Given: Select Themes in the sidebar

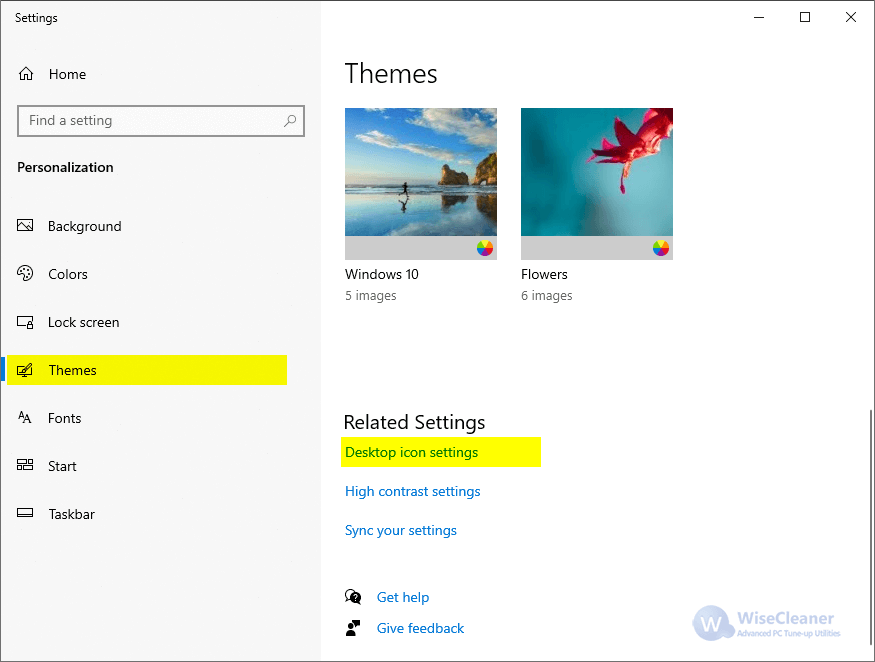Looking at the screenshot, I should (x=147, y=370).
